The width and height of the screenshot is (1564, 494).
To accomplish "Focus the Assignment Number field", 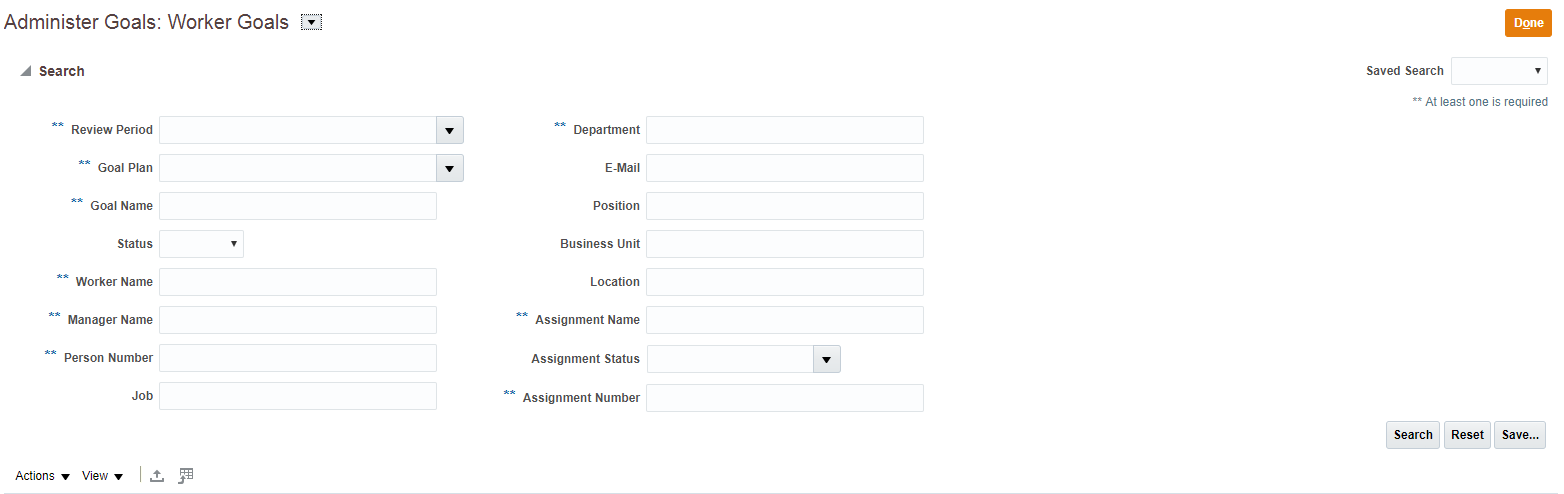I will point(784,398).
